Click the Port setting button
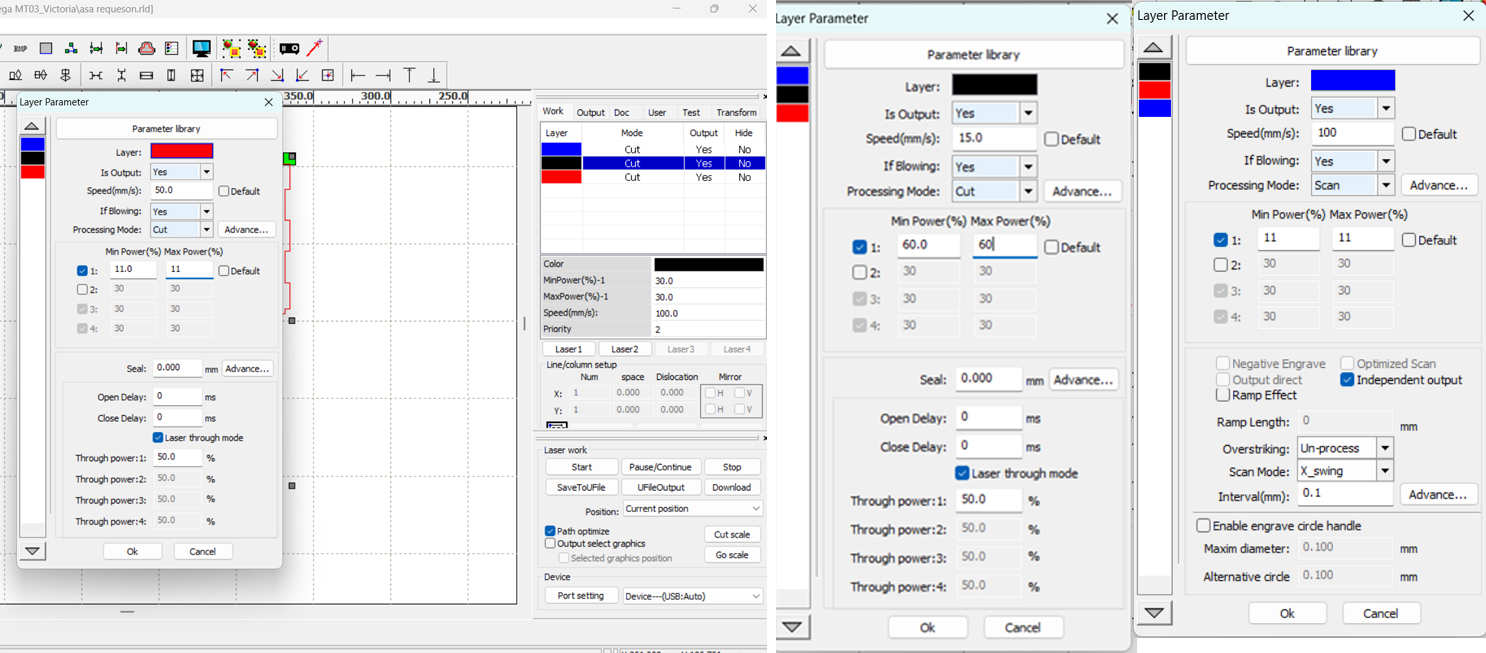1486x653 pixels. coord(580,596)
